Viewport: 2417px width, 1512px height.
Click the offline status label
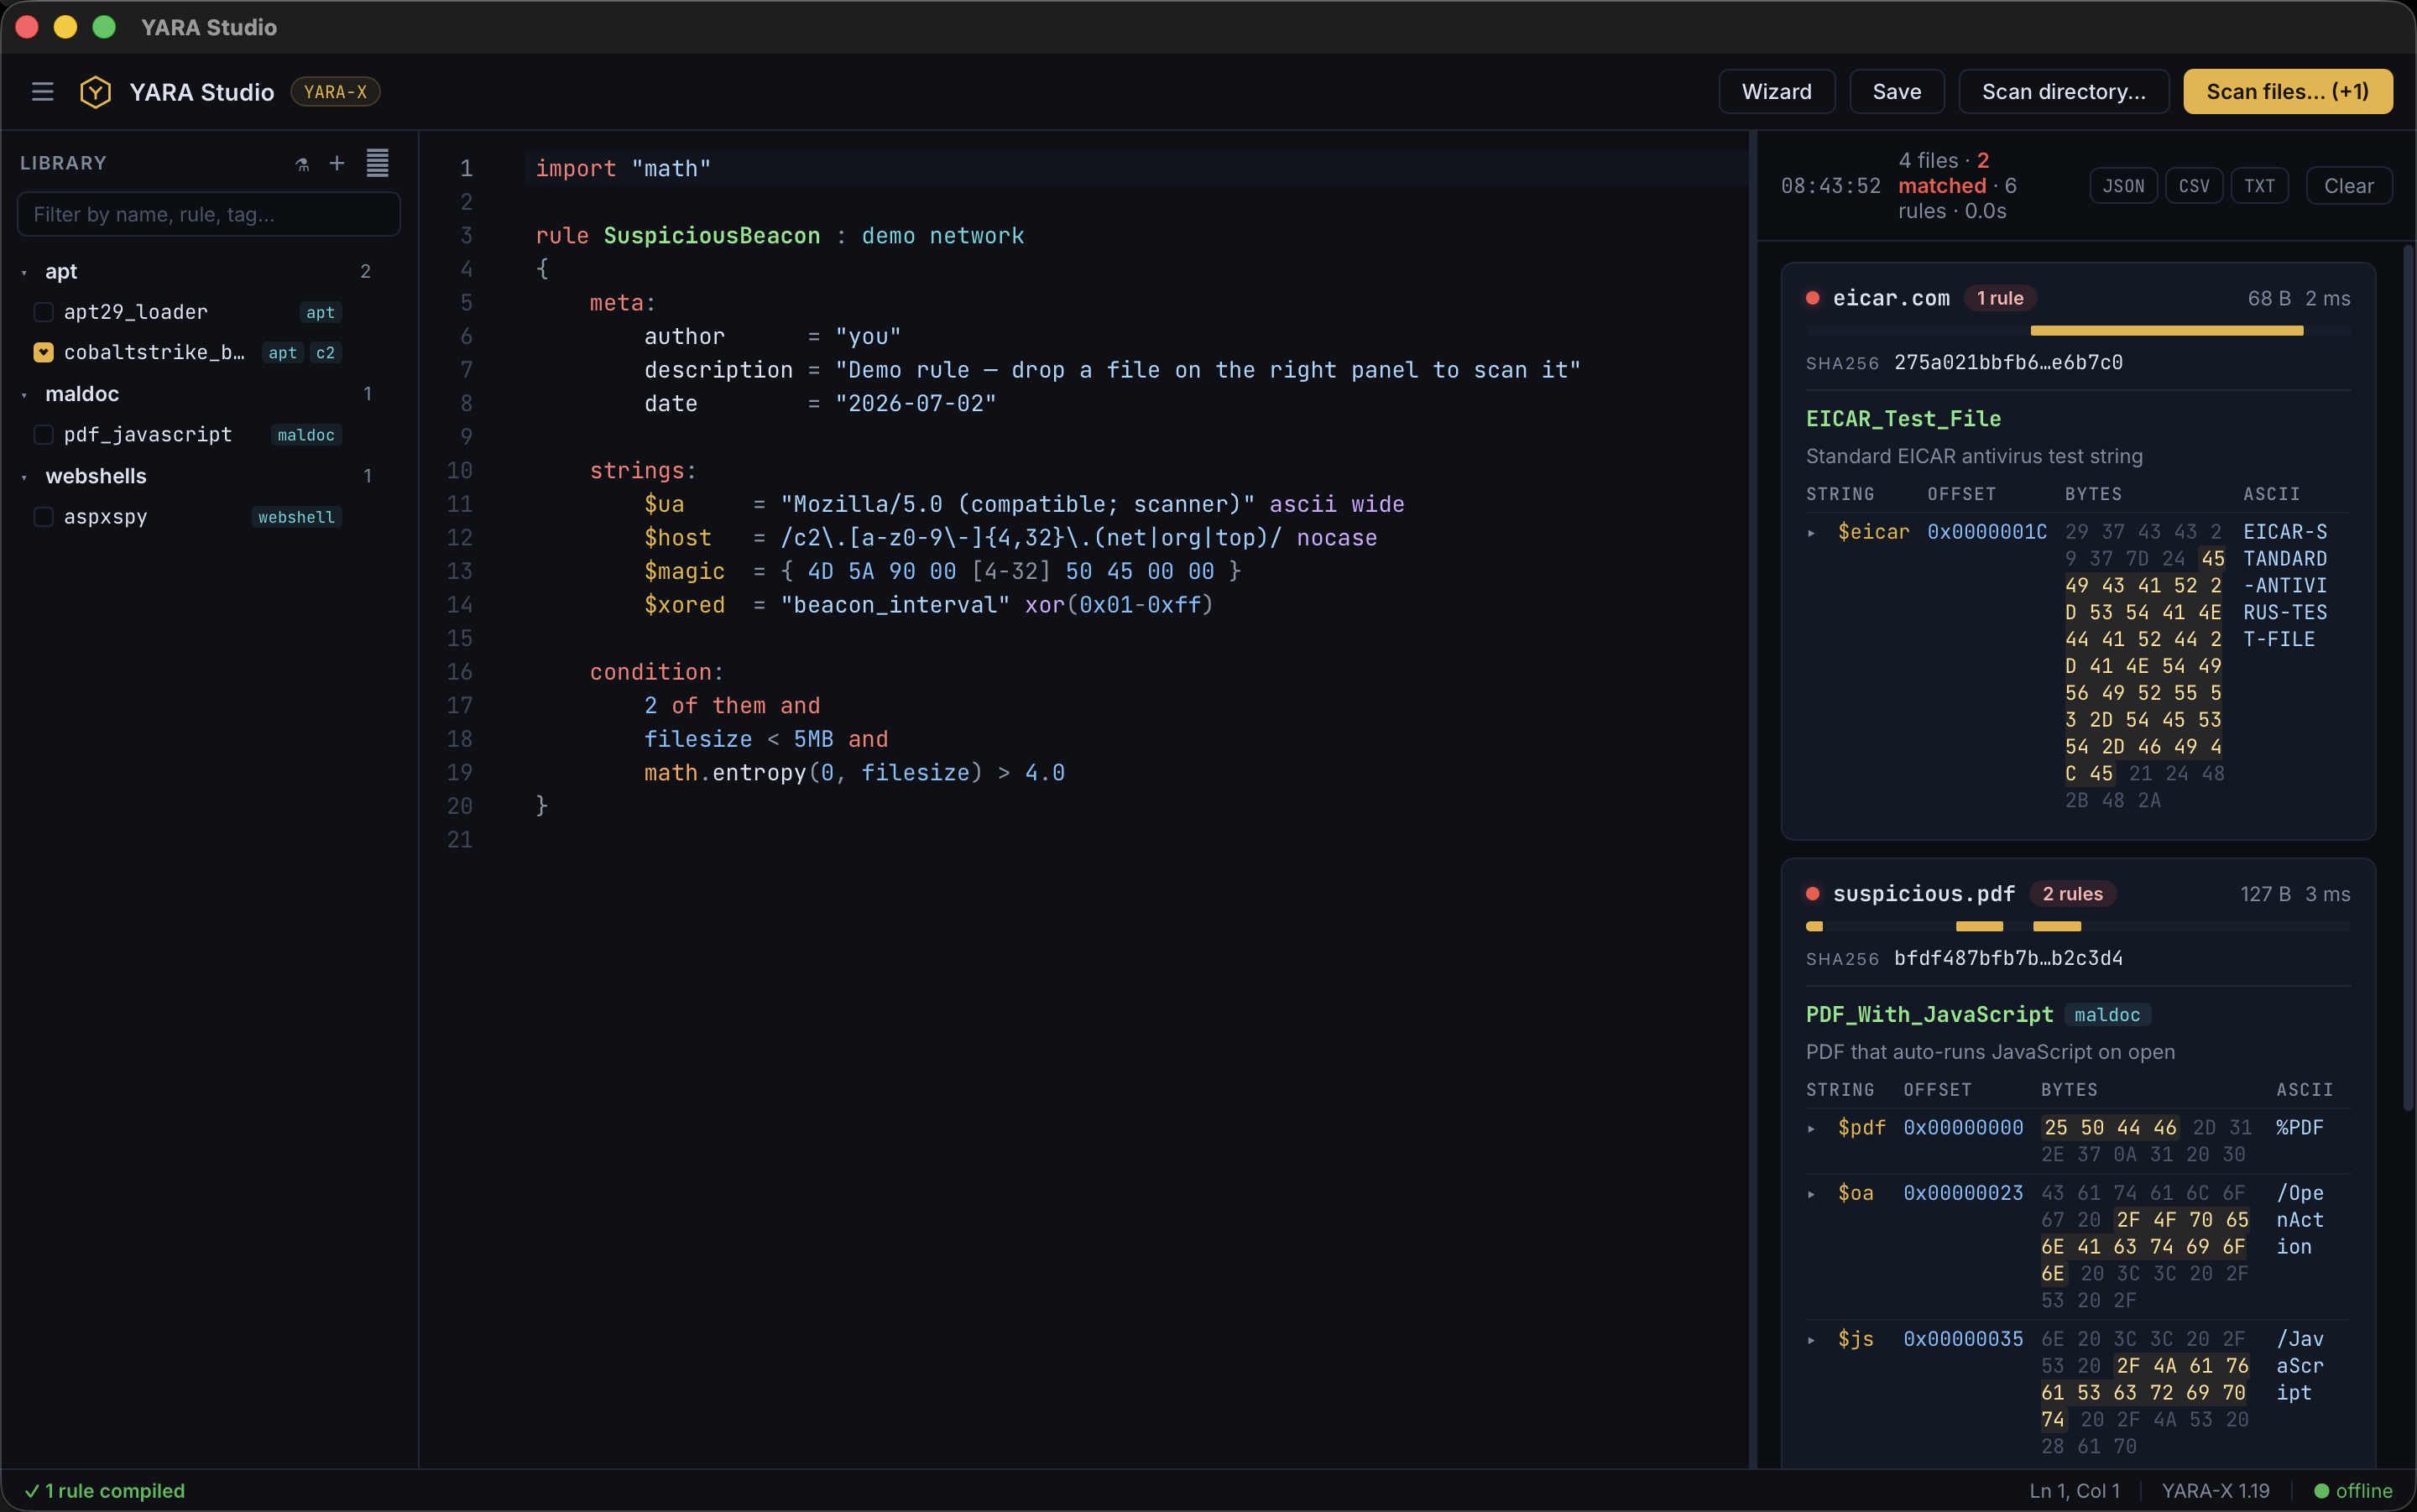(x=2364, y=1491)
